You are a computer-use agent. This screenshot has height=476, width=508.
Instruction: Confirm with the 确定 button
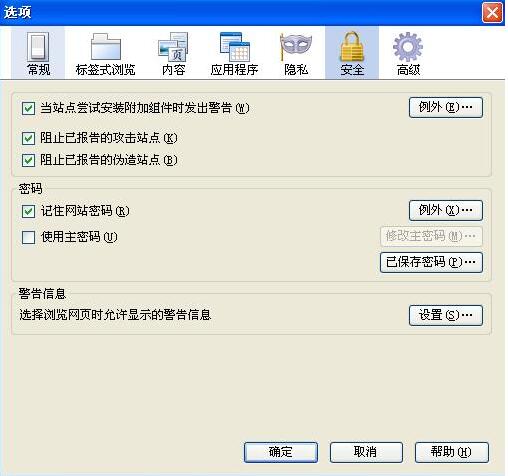click(281, 452)
